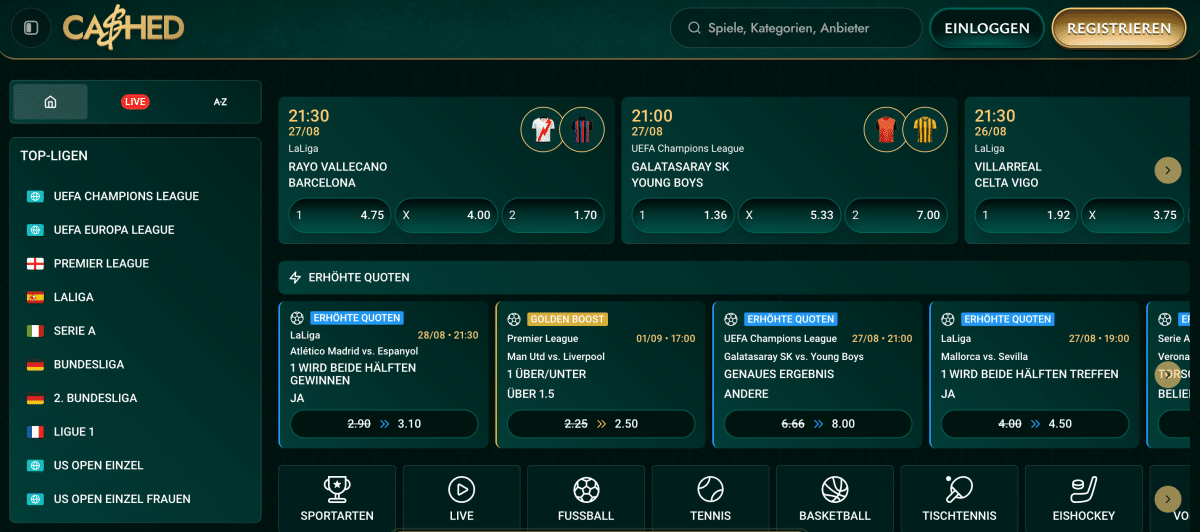Open UEFA Champions League league
The width and height of the screenshot is (1200, 532).
[126, 196]
